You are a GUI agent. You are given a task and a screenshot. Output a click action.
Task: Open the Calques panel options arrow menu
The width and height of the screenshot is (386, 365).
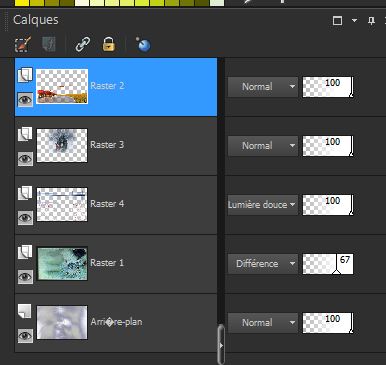[x=354, y=21]
